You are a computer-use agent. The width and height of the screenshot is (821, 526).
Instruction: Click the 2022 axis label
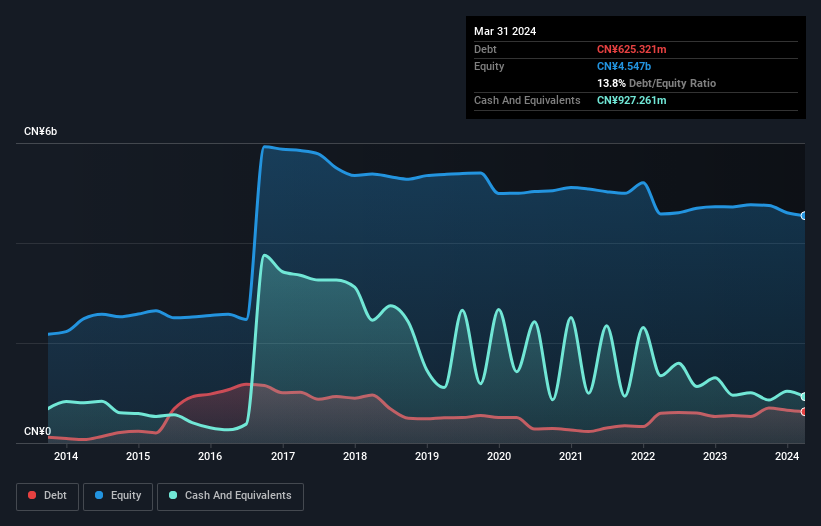(643, 456)
